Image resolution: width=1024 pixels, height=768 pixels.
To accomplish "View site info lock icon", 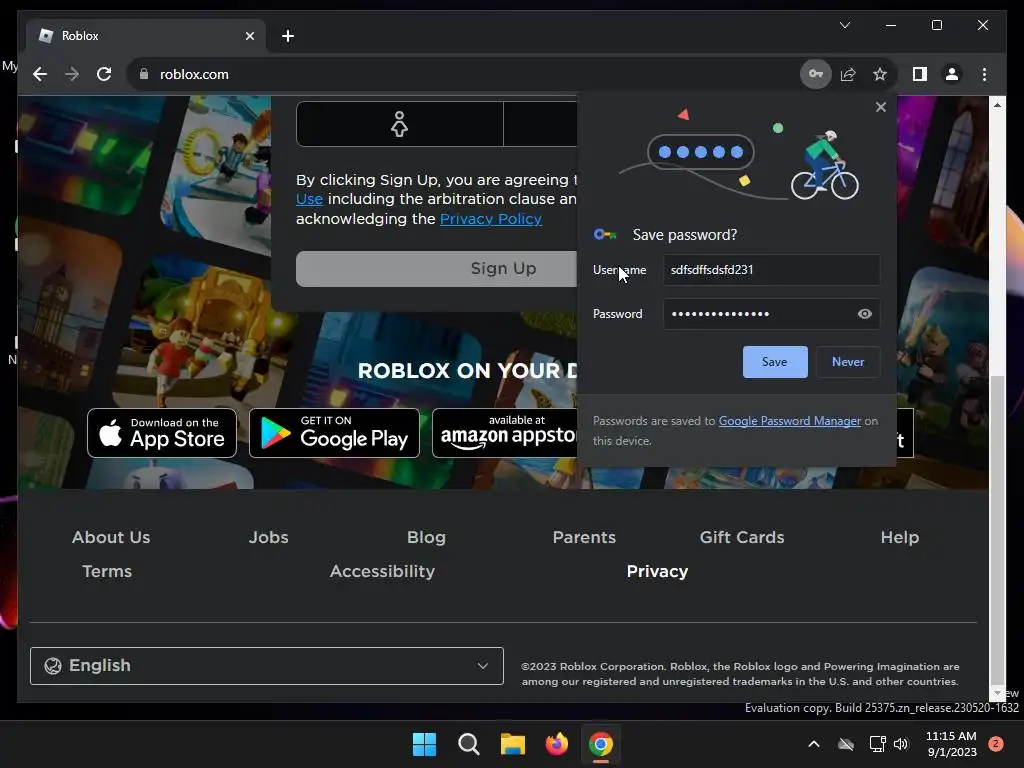I will pos(144,74).
